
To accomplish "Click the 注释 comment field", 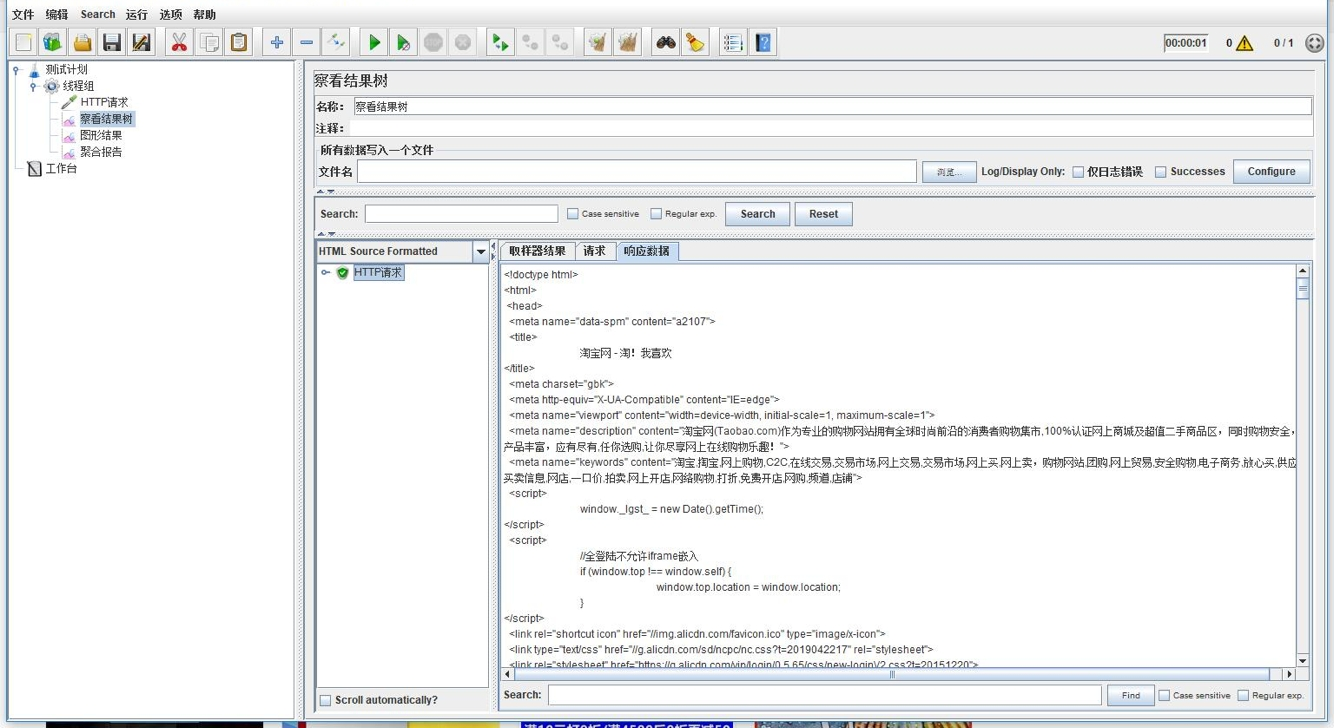I will [x=832, y=128].
